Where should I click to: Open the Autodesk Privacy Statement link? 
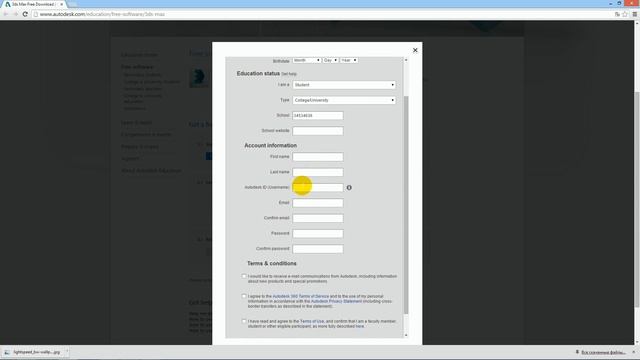coord(336,301)
